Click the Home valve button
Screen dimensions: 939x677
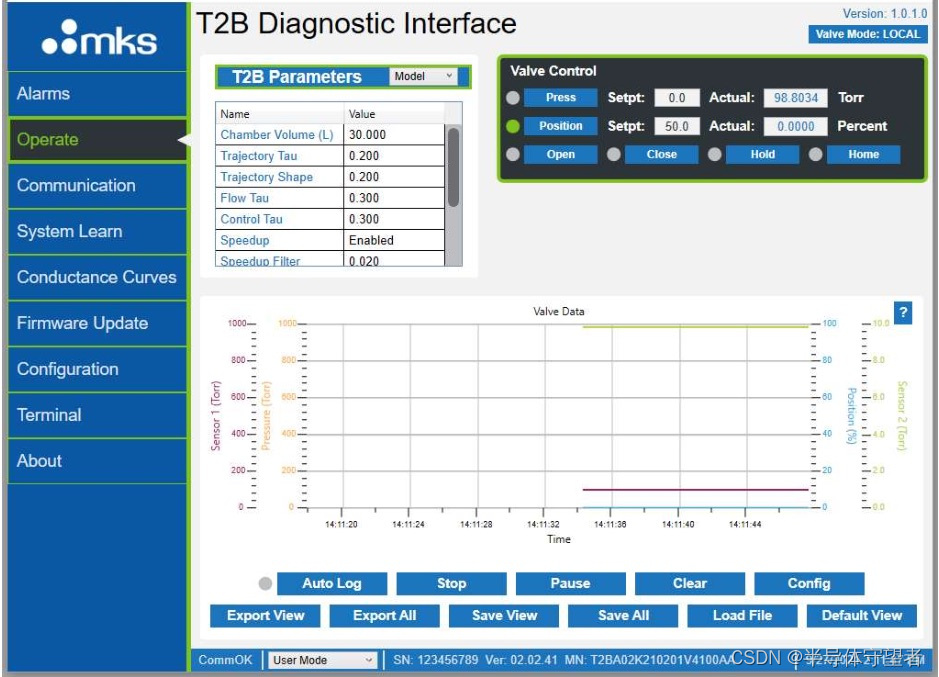point(863,155)
